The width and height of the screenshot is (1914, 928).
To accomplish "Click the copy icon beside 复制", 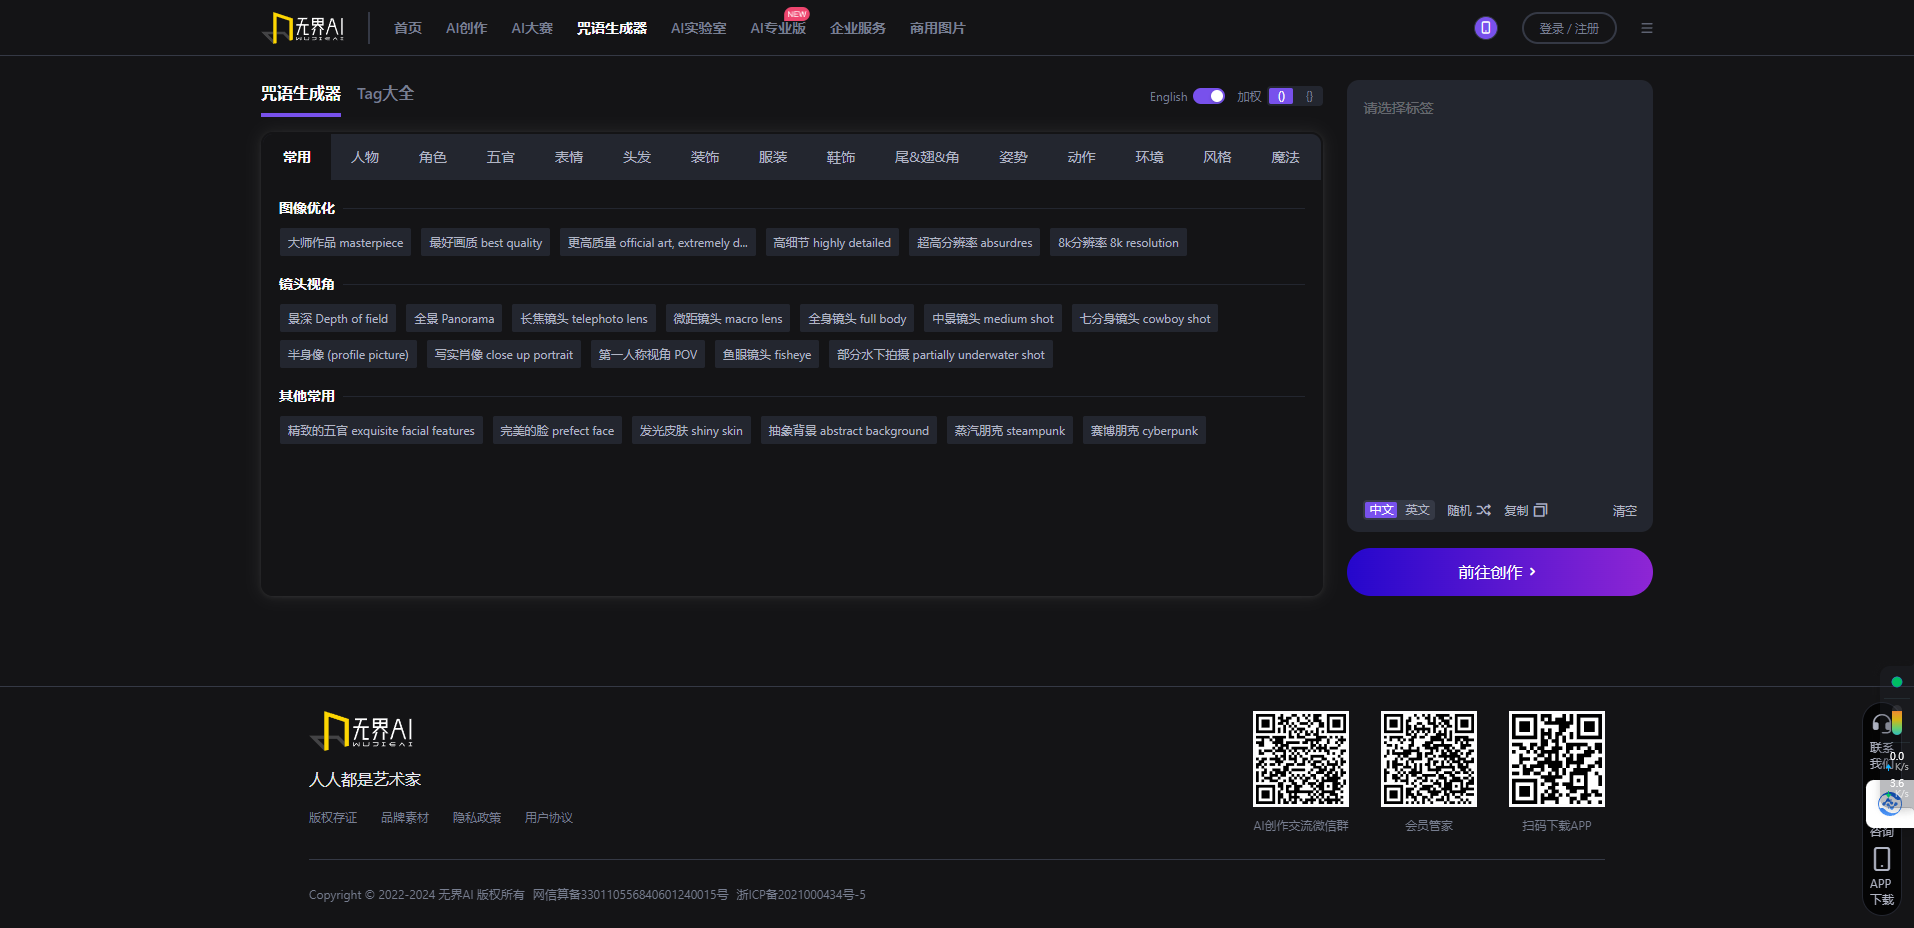I will (1541, 510).
